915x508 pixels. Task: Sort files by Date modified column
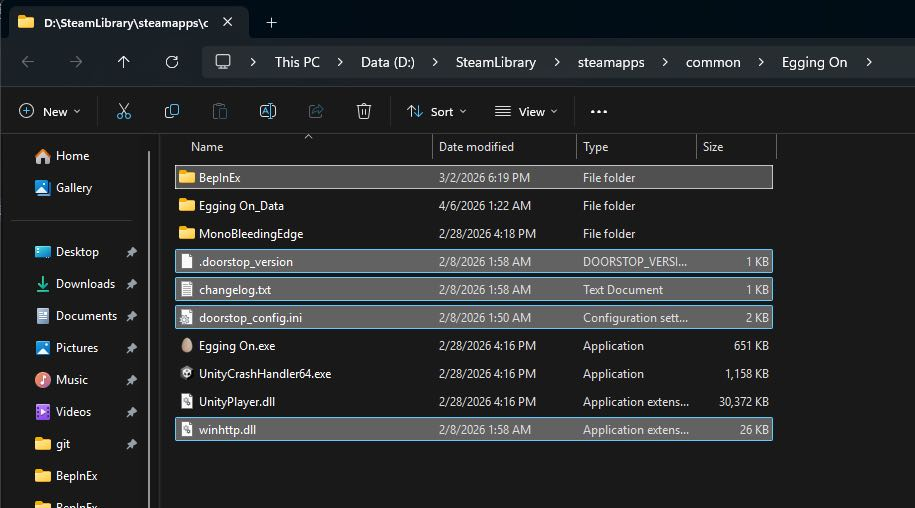[x=476, y=147]
